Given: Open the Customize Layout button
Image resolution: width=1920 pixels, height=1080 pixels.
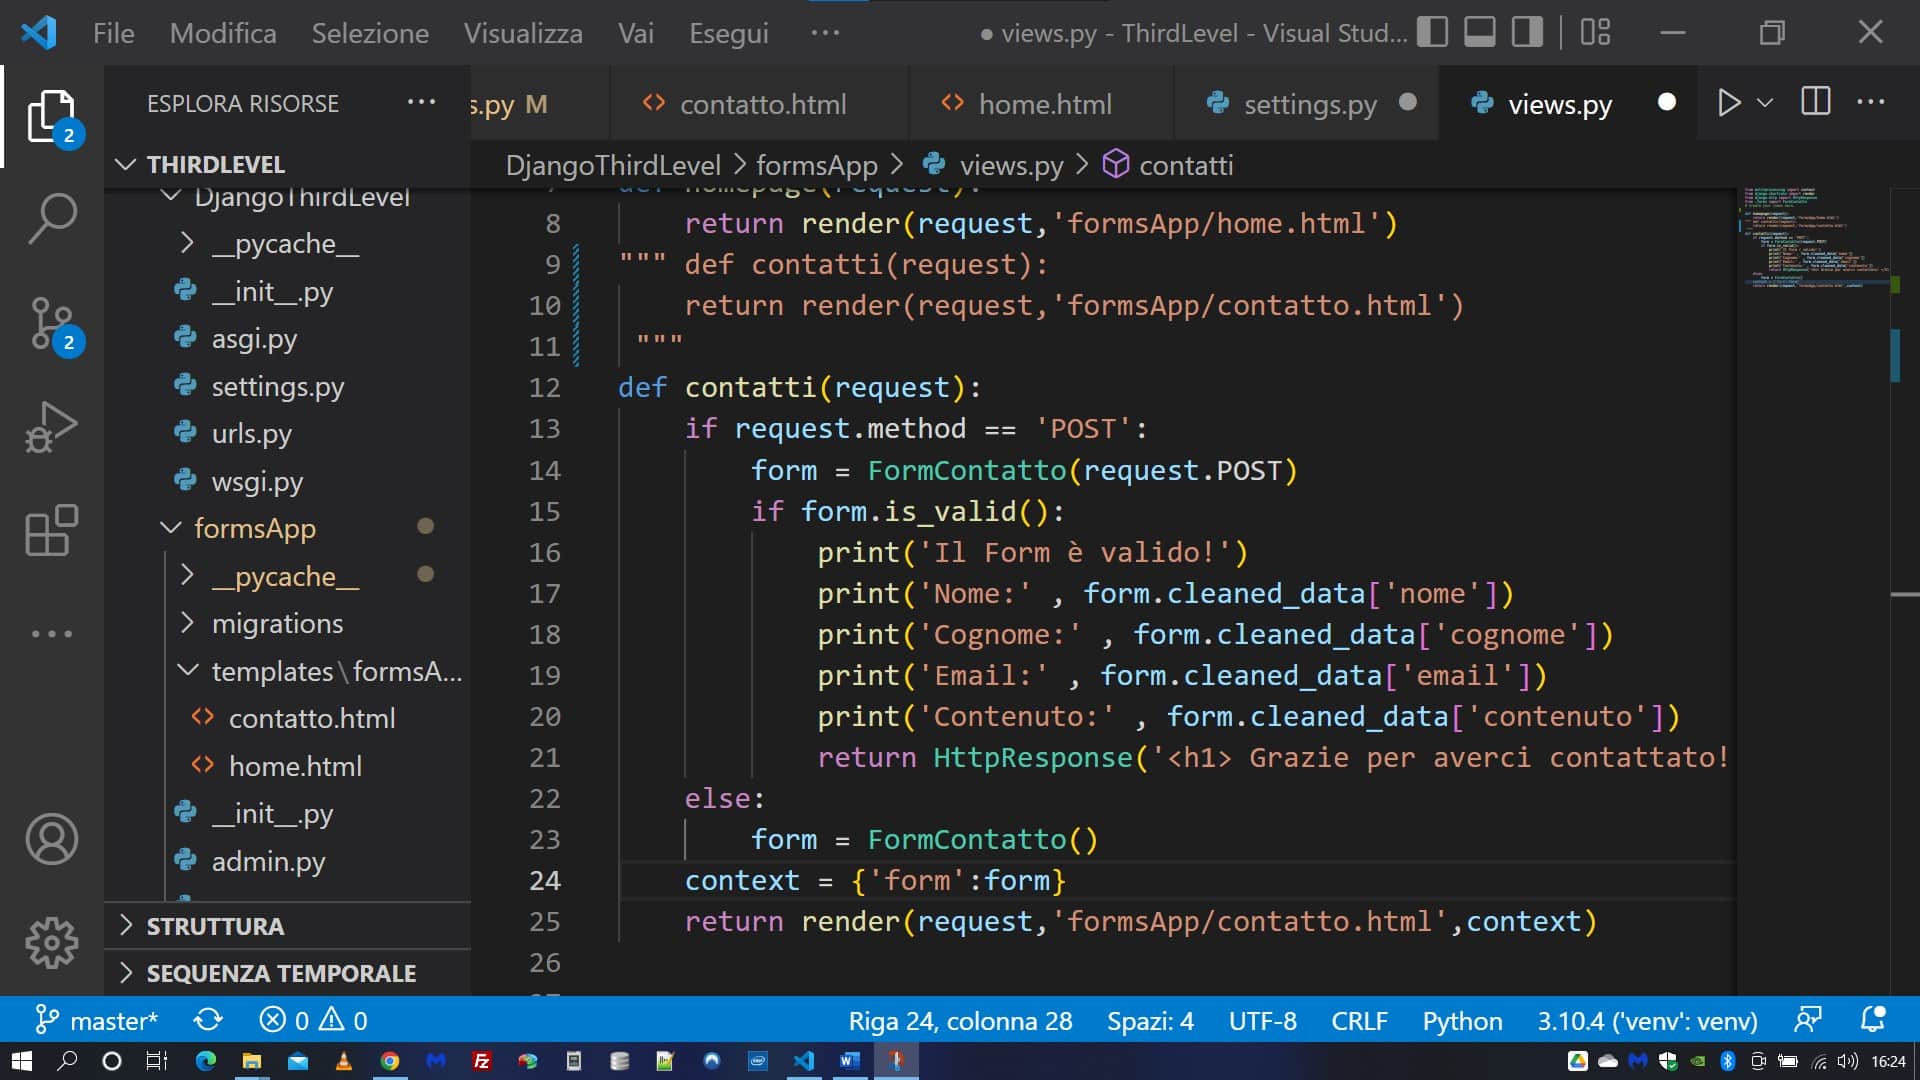Looking at the screenshot, I should [x=1595, y=32].
